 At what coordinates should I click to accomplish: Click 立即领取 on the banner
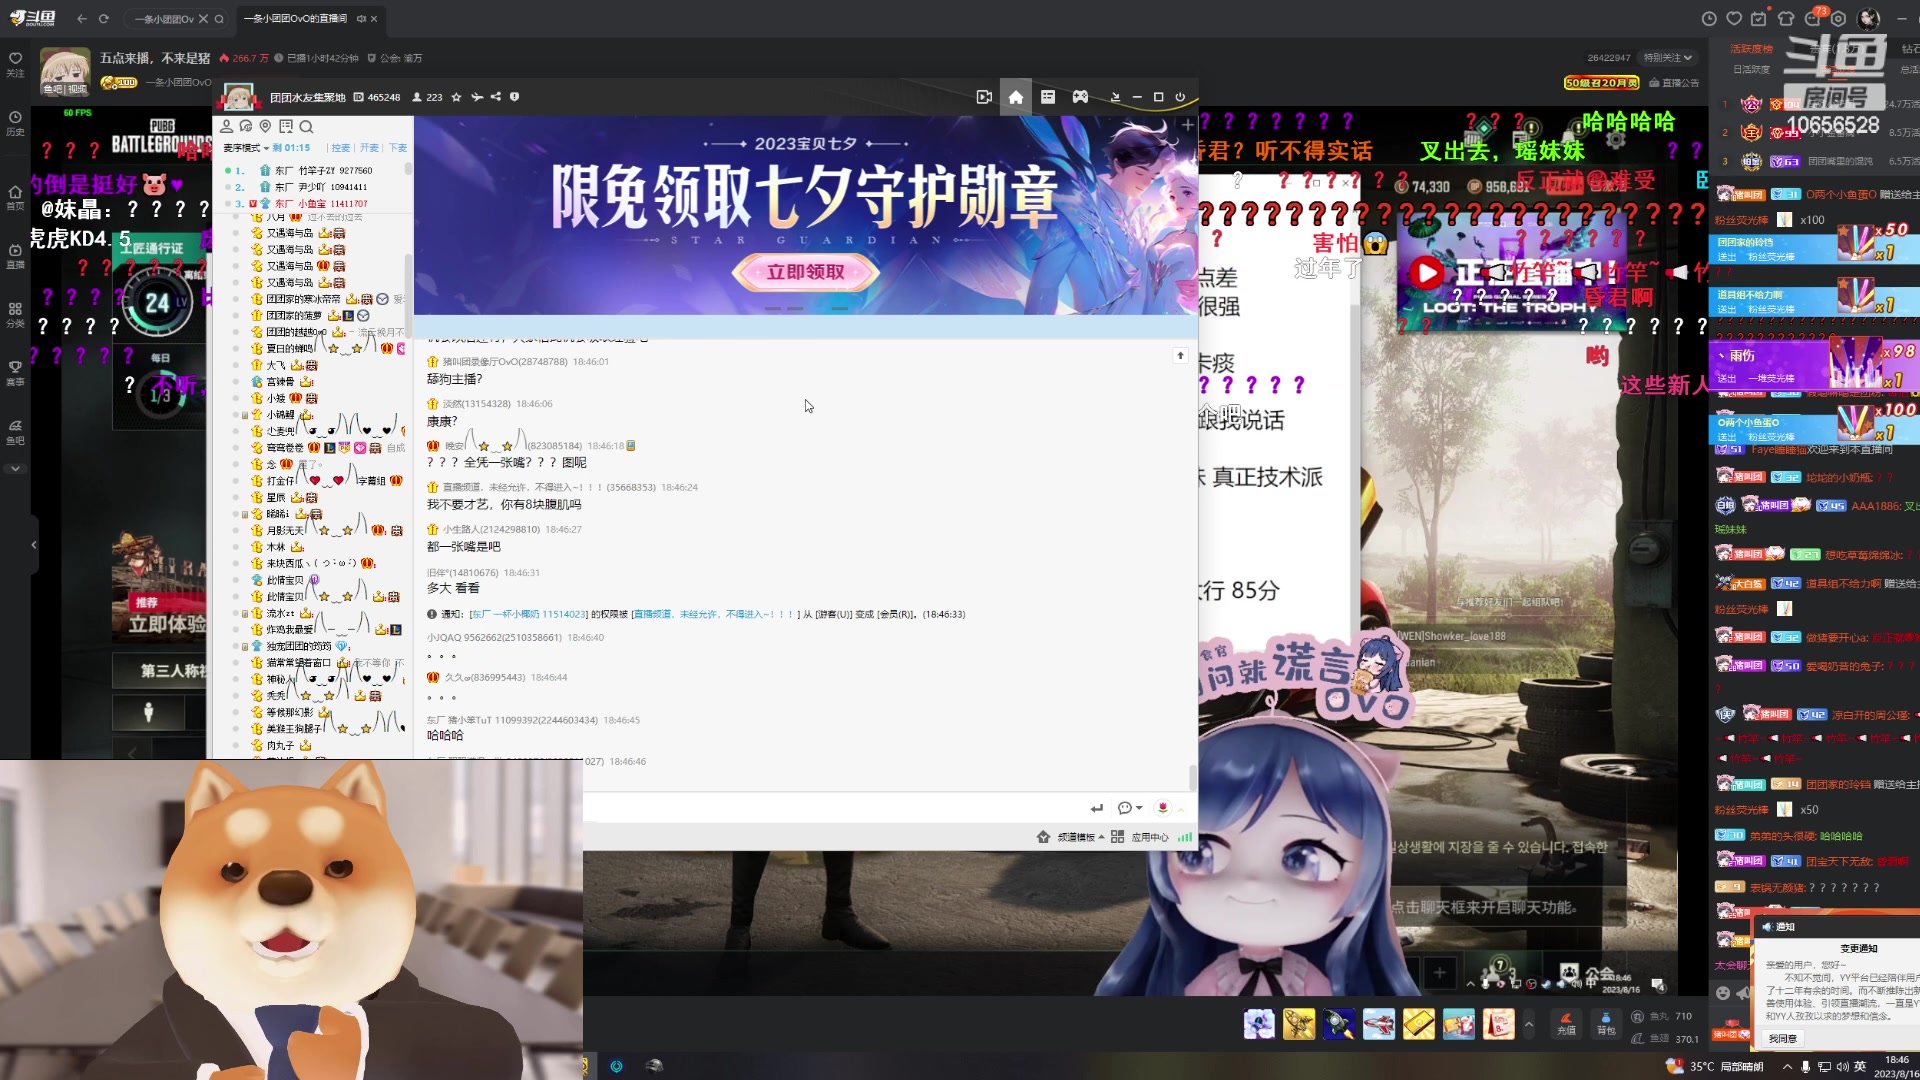click(x=806, y=272)
